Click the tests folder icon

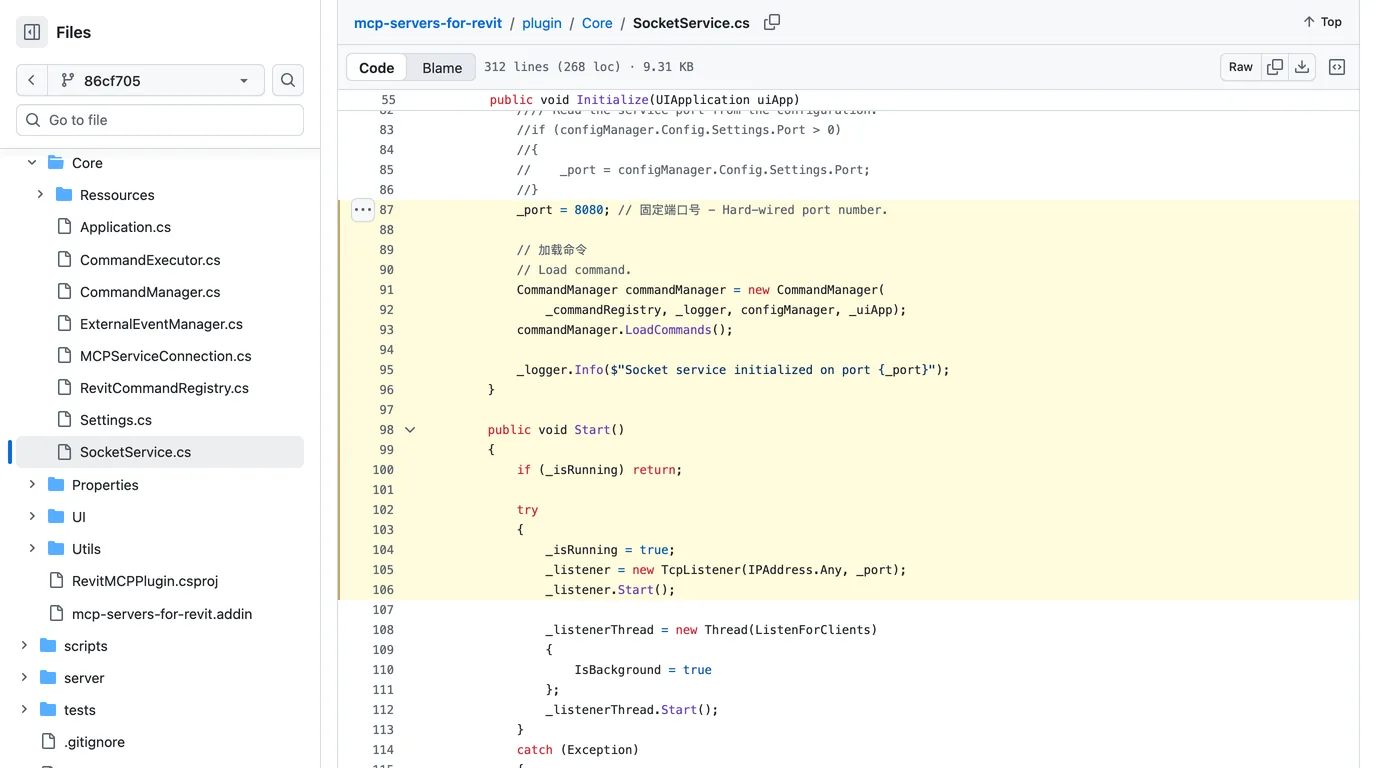(48, 709)
